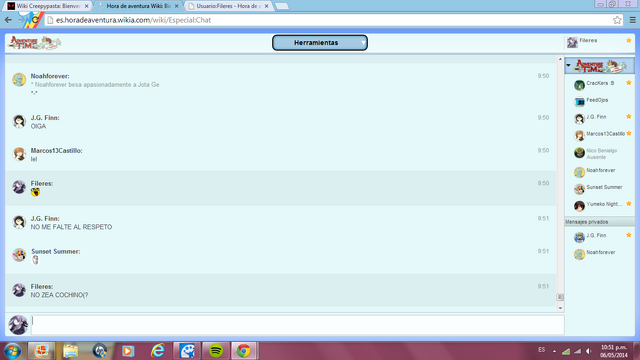Close the Wiki Creepypasta tab

coord(86,6)
